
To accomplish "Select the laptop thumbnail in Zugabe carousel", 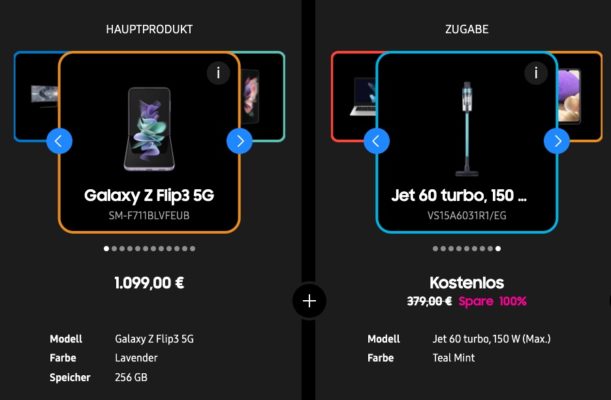I will pyautogui.click(x=362, y=97).
